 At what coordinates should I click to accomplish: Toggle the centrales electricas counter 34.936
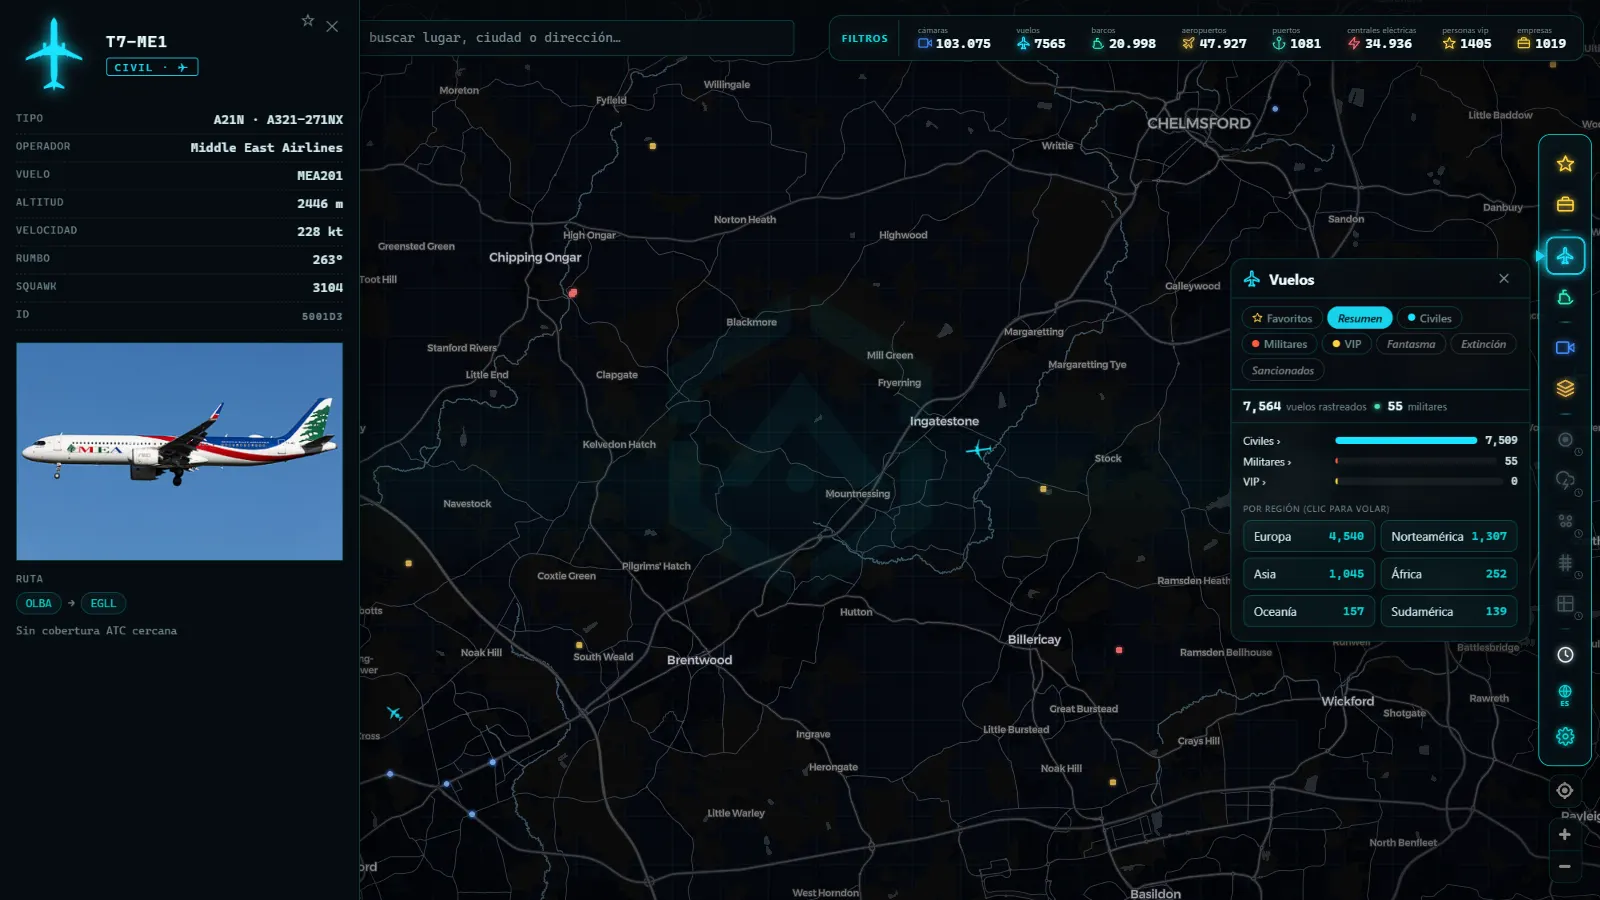tap(1380, 39)
